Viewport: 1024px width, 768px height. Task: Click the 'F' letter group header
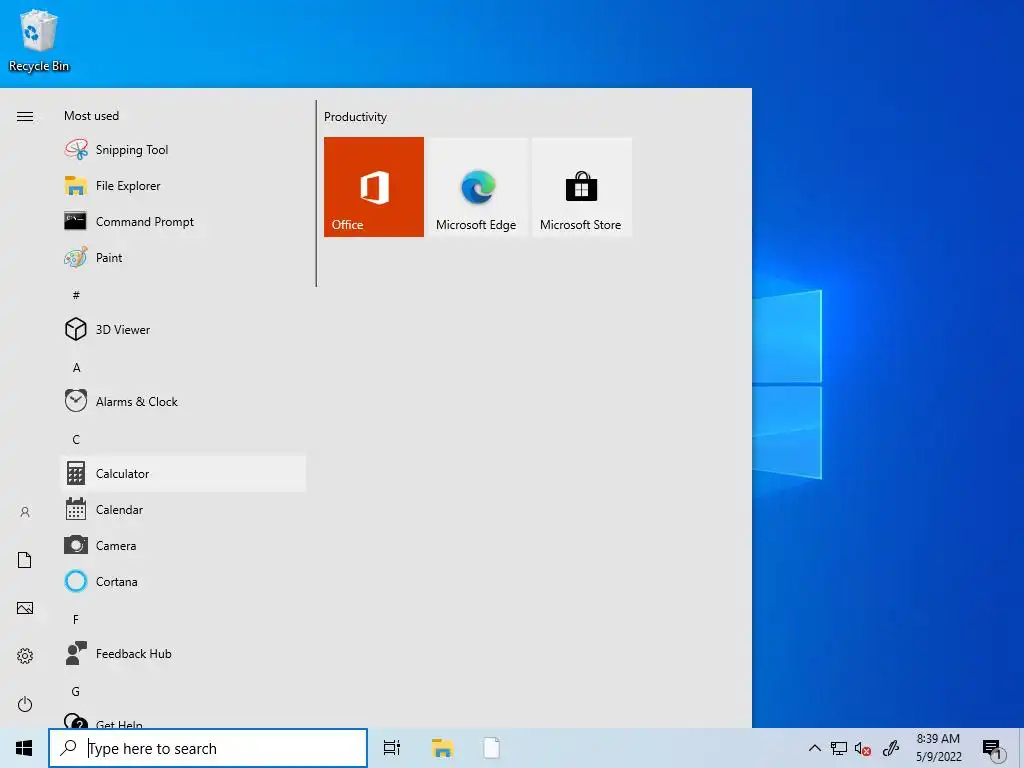[76, 619]
